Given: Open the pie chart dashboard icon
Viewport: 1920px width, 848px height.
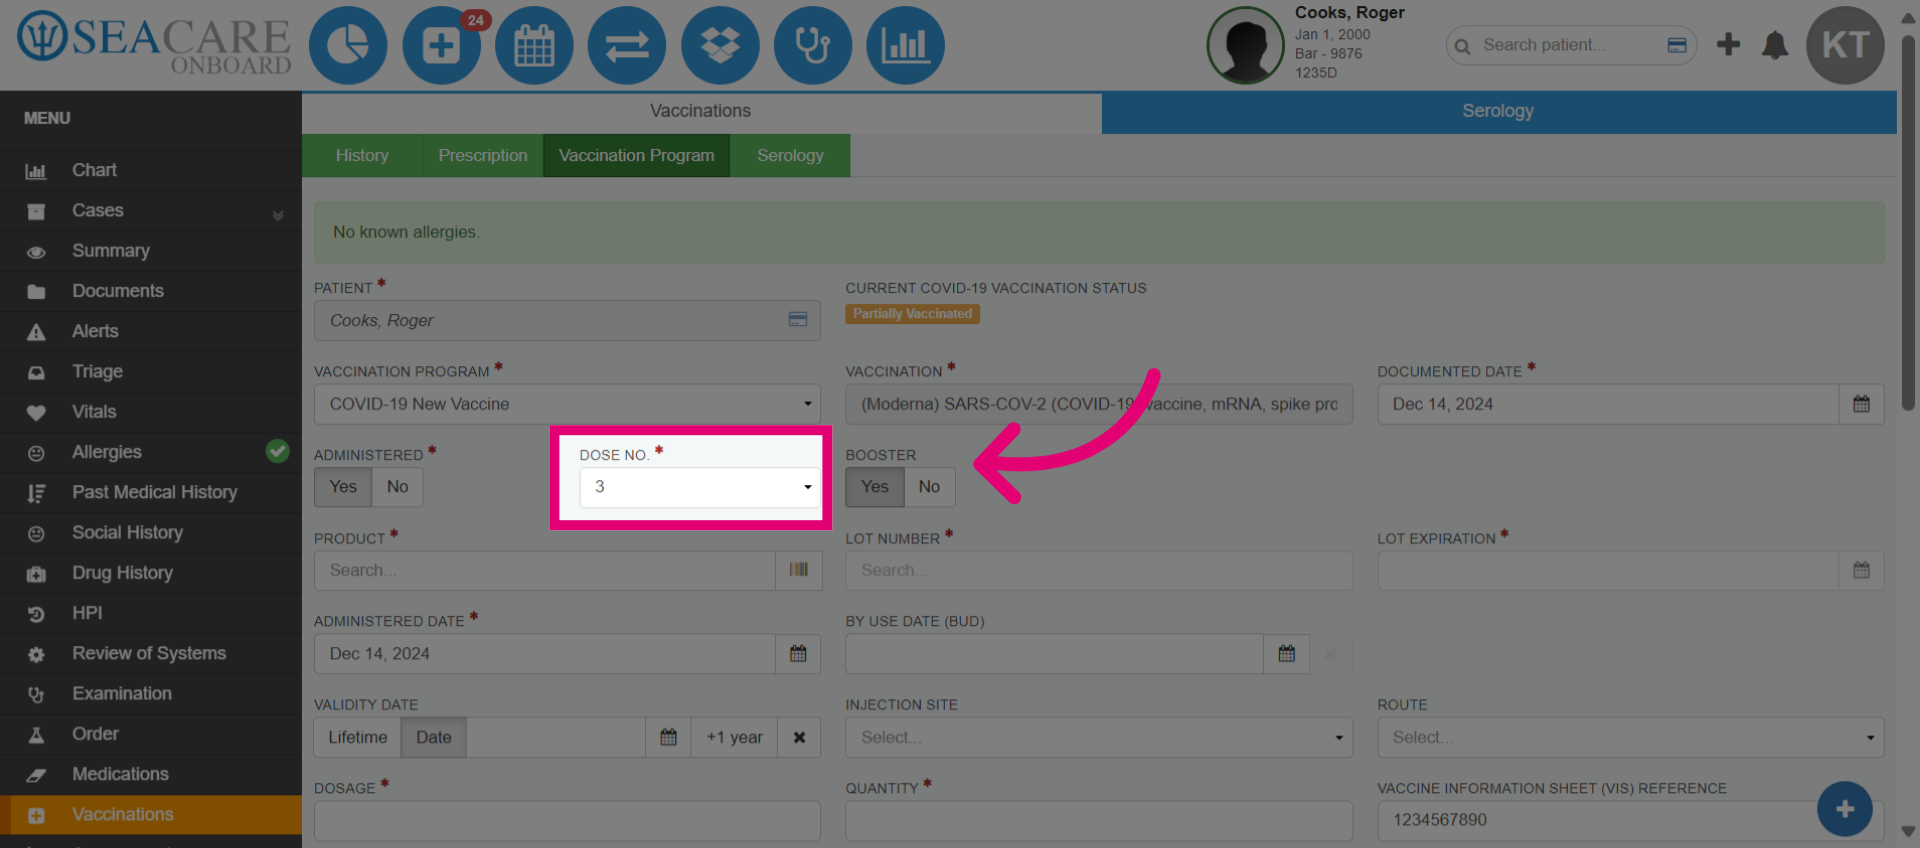Looking at the screenshot, I should [348, 45].
